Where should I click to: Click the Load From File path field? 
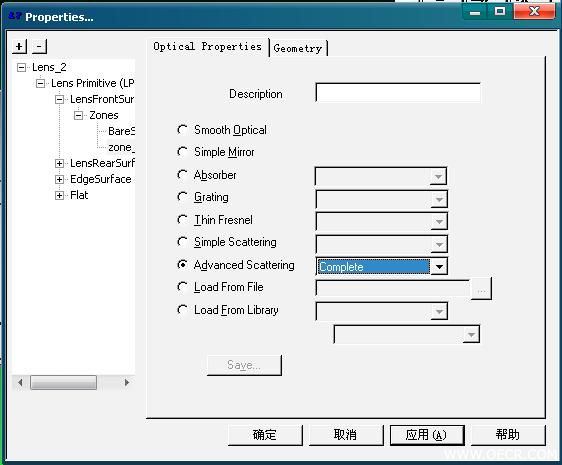pos(393,288)
